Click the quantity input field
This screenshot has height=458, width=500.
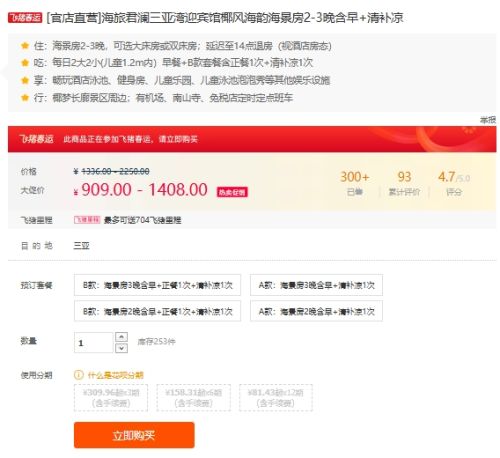[94, 343]
